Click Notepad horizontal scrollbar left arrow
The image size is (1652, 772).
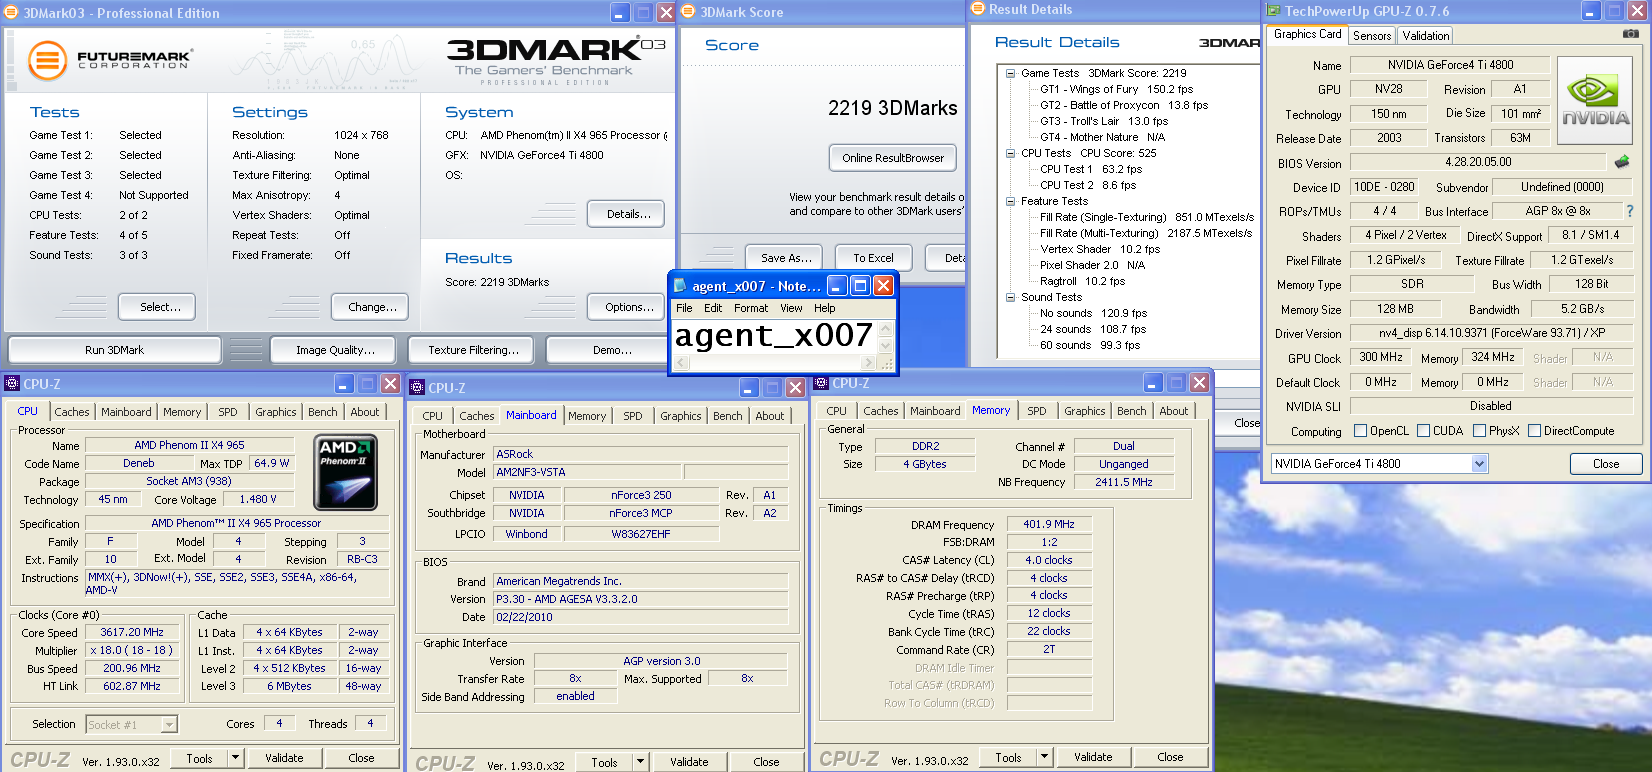[x=682, y=363]
